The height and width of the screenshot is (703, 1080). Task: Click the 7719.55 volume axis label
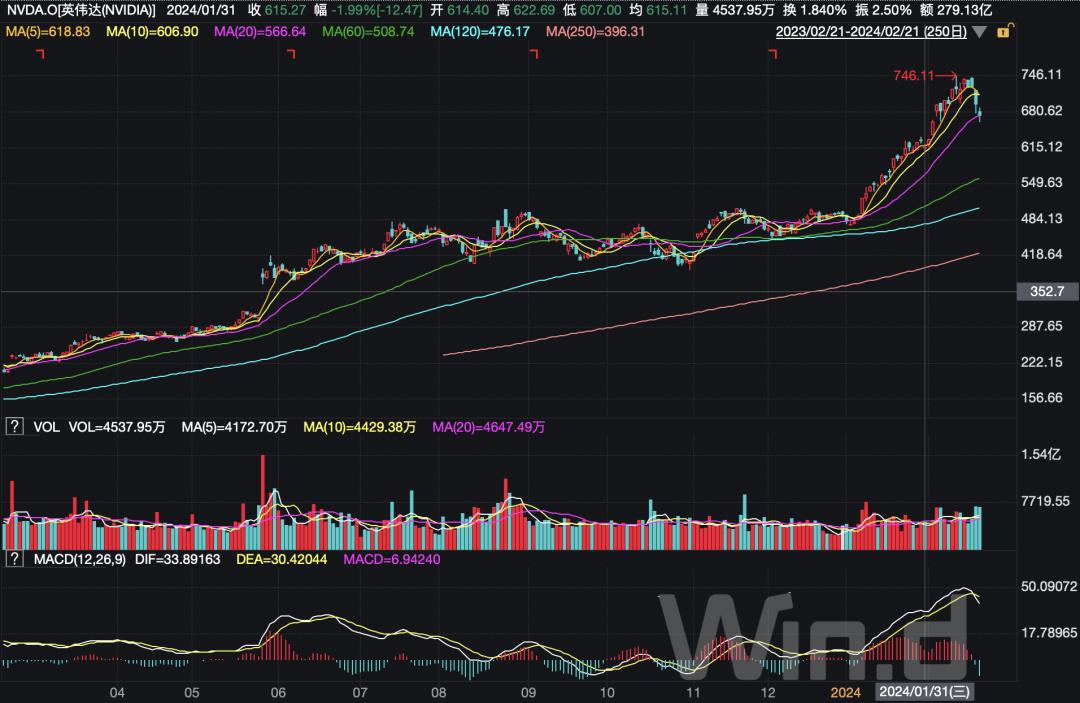(1046, 501)
